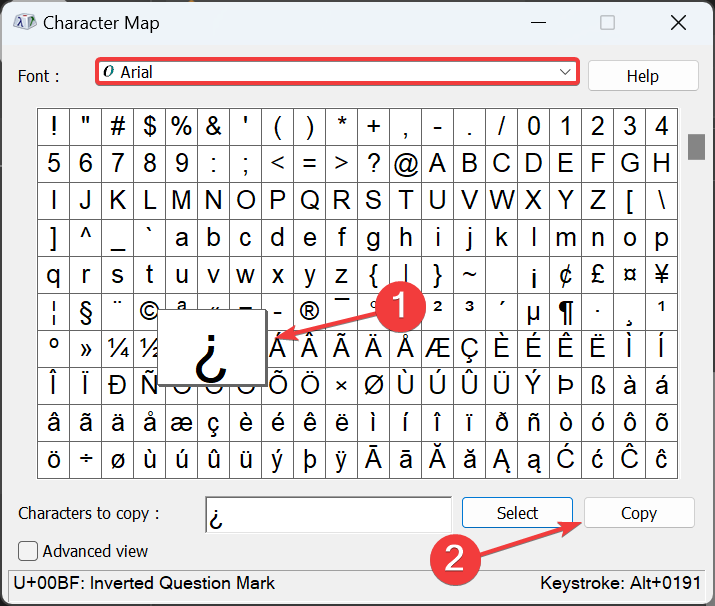Select the section sign § character
Screen dimensions: 715x606
pyautogui.click(x=86, y=312)
